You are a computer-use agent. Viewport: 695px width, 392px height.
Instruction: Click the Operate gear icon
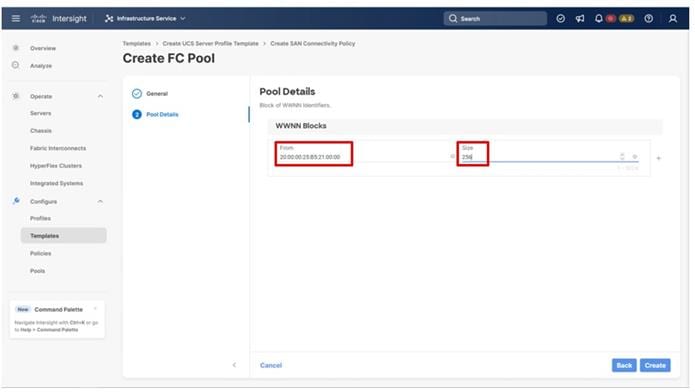(x=16, y=96)
